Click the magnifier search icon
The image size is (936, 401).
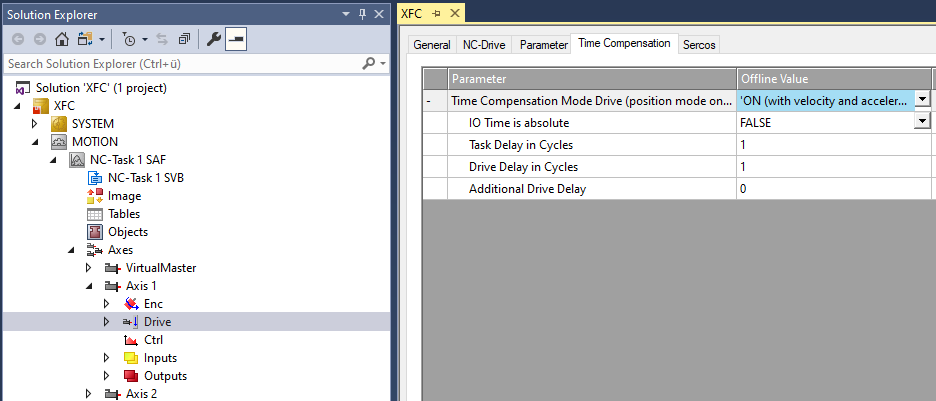click(x=369, y=63)
